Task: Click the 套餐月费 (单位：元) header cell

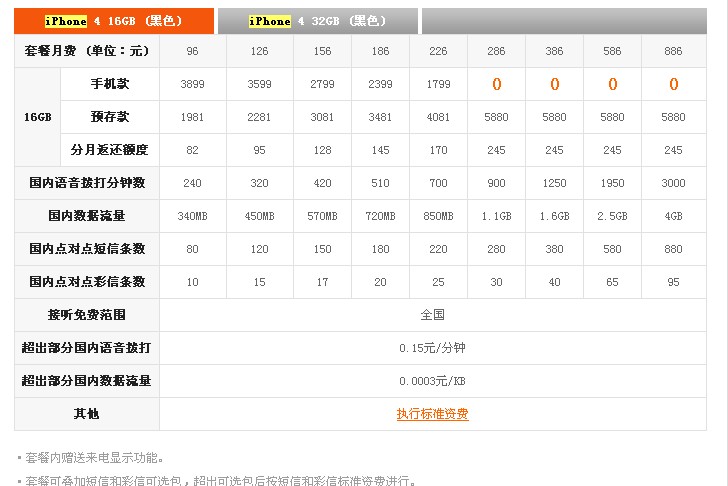Action: [87, 51]
